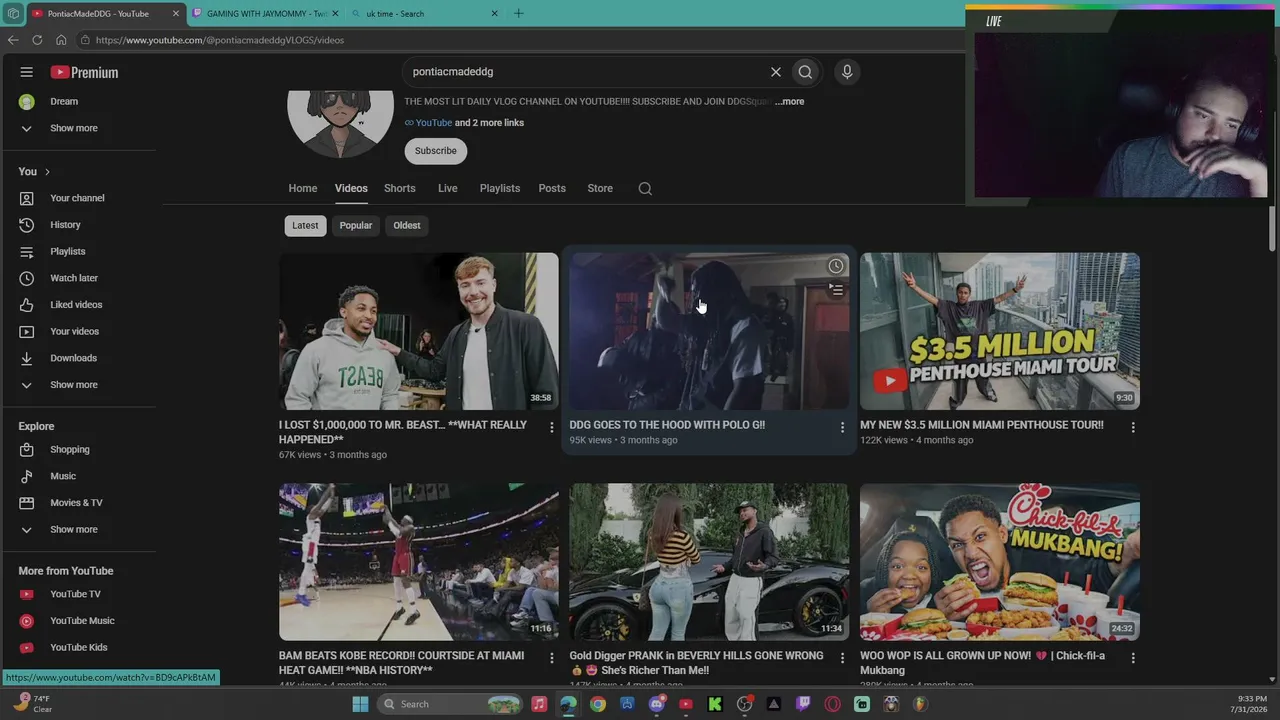Open Chrome from the taskbar

(x=598, y=704)
